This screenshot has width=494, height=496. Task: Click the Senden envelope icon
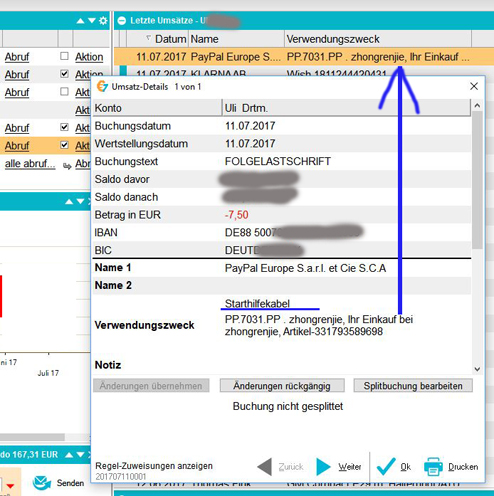42,482
